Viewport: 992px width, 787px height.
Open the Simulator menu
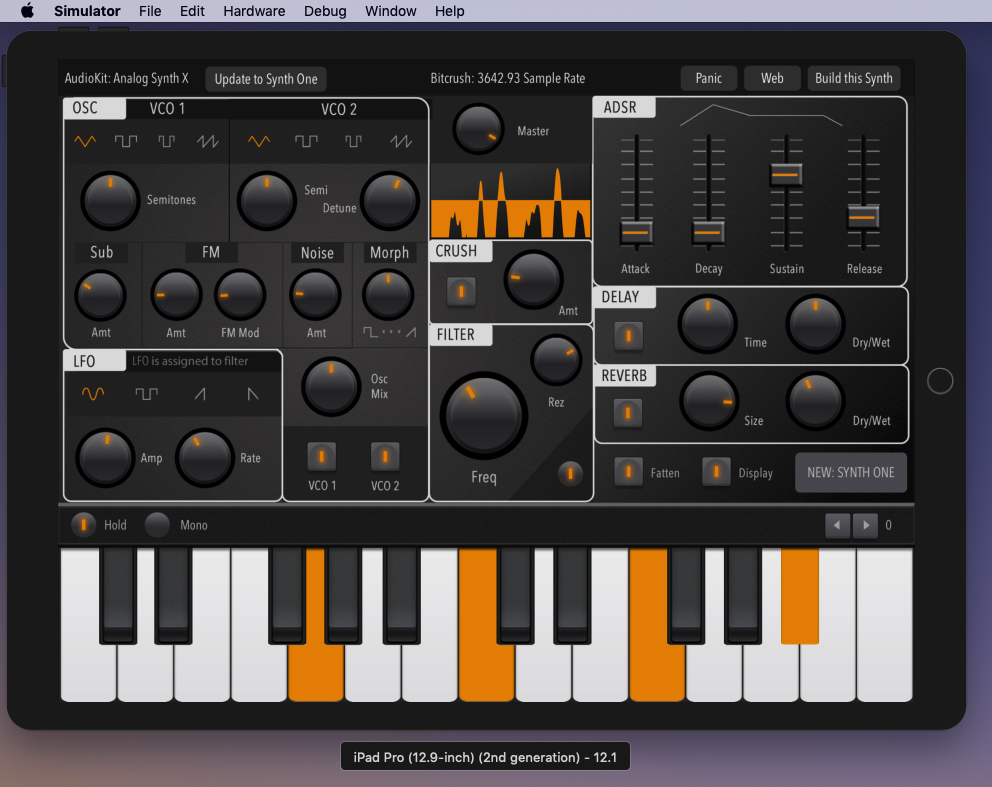coord(87,11)
